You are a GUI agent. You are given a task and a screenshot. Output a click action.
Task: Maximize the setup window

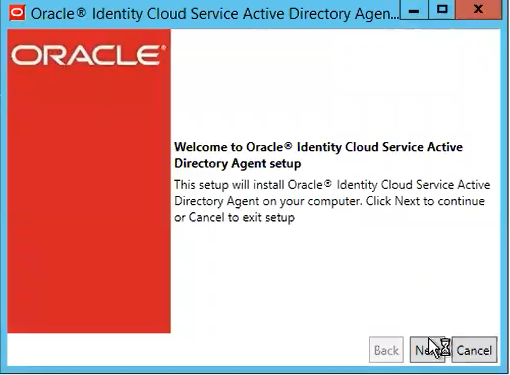coord(442,9)
